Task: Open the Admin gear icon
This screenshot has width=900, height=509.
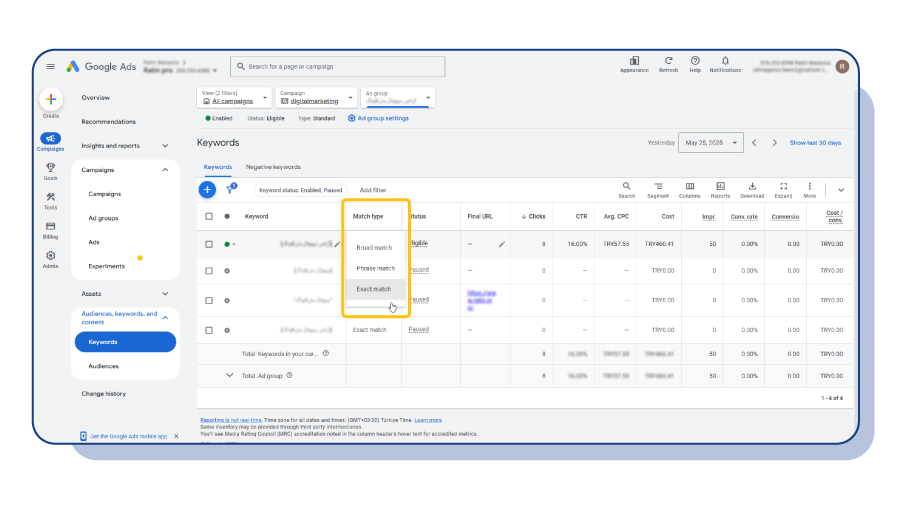Action: click(51, 255)
